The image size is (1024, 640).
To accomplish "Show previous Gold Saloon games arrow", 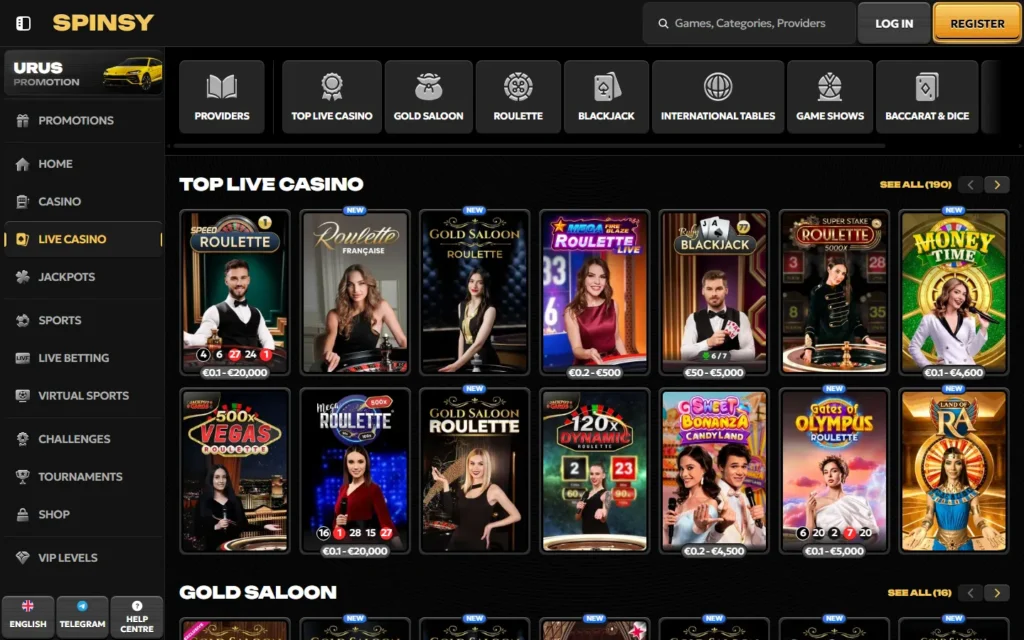I will (x=970, y=593).
